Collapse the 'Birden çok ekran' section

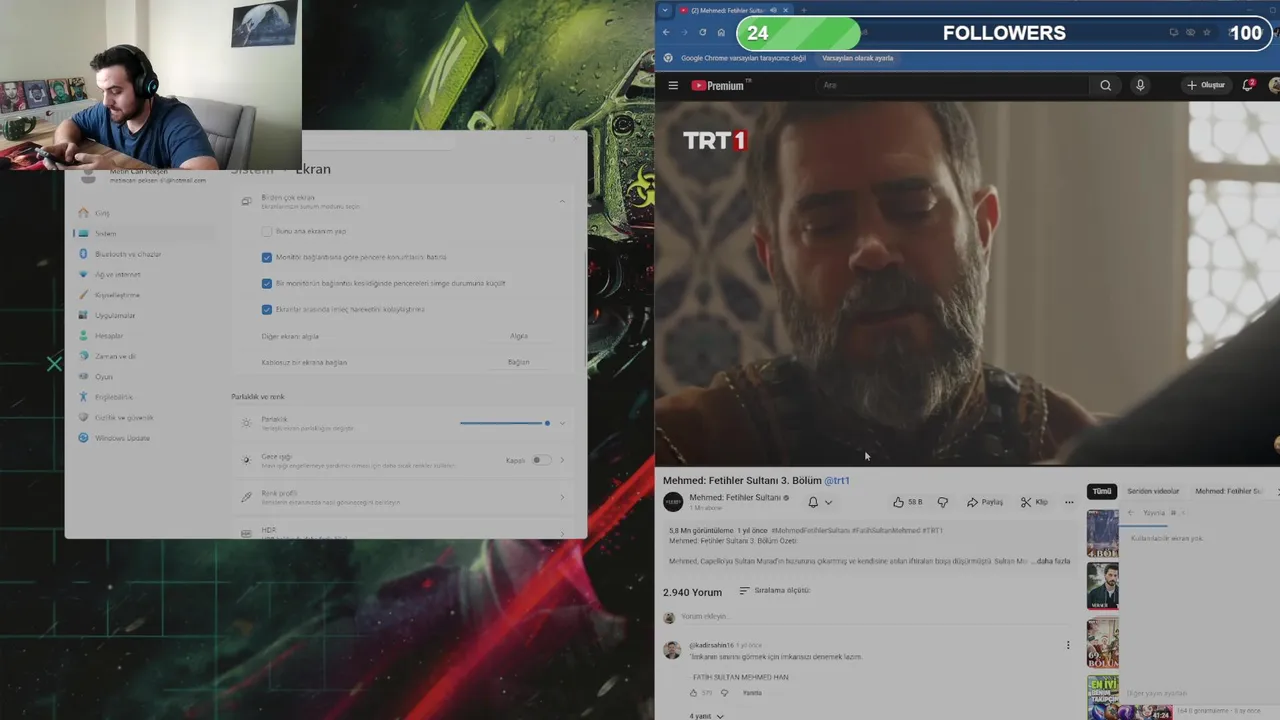click(562, 201)
